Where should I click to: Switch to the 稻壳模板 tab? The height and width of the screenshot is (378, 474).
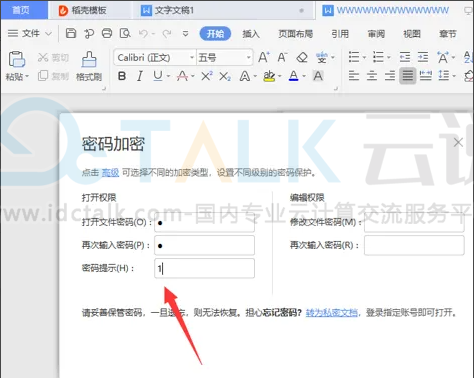(x=89, y=10)
